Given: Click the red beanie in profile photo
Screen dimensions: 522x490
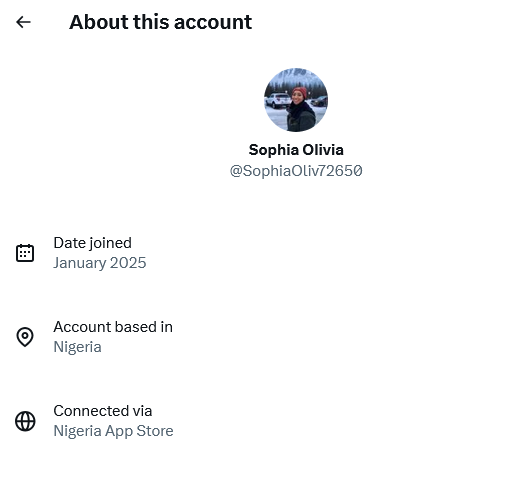Looking at the screenshot, I should coord(300,91).
